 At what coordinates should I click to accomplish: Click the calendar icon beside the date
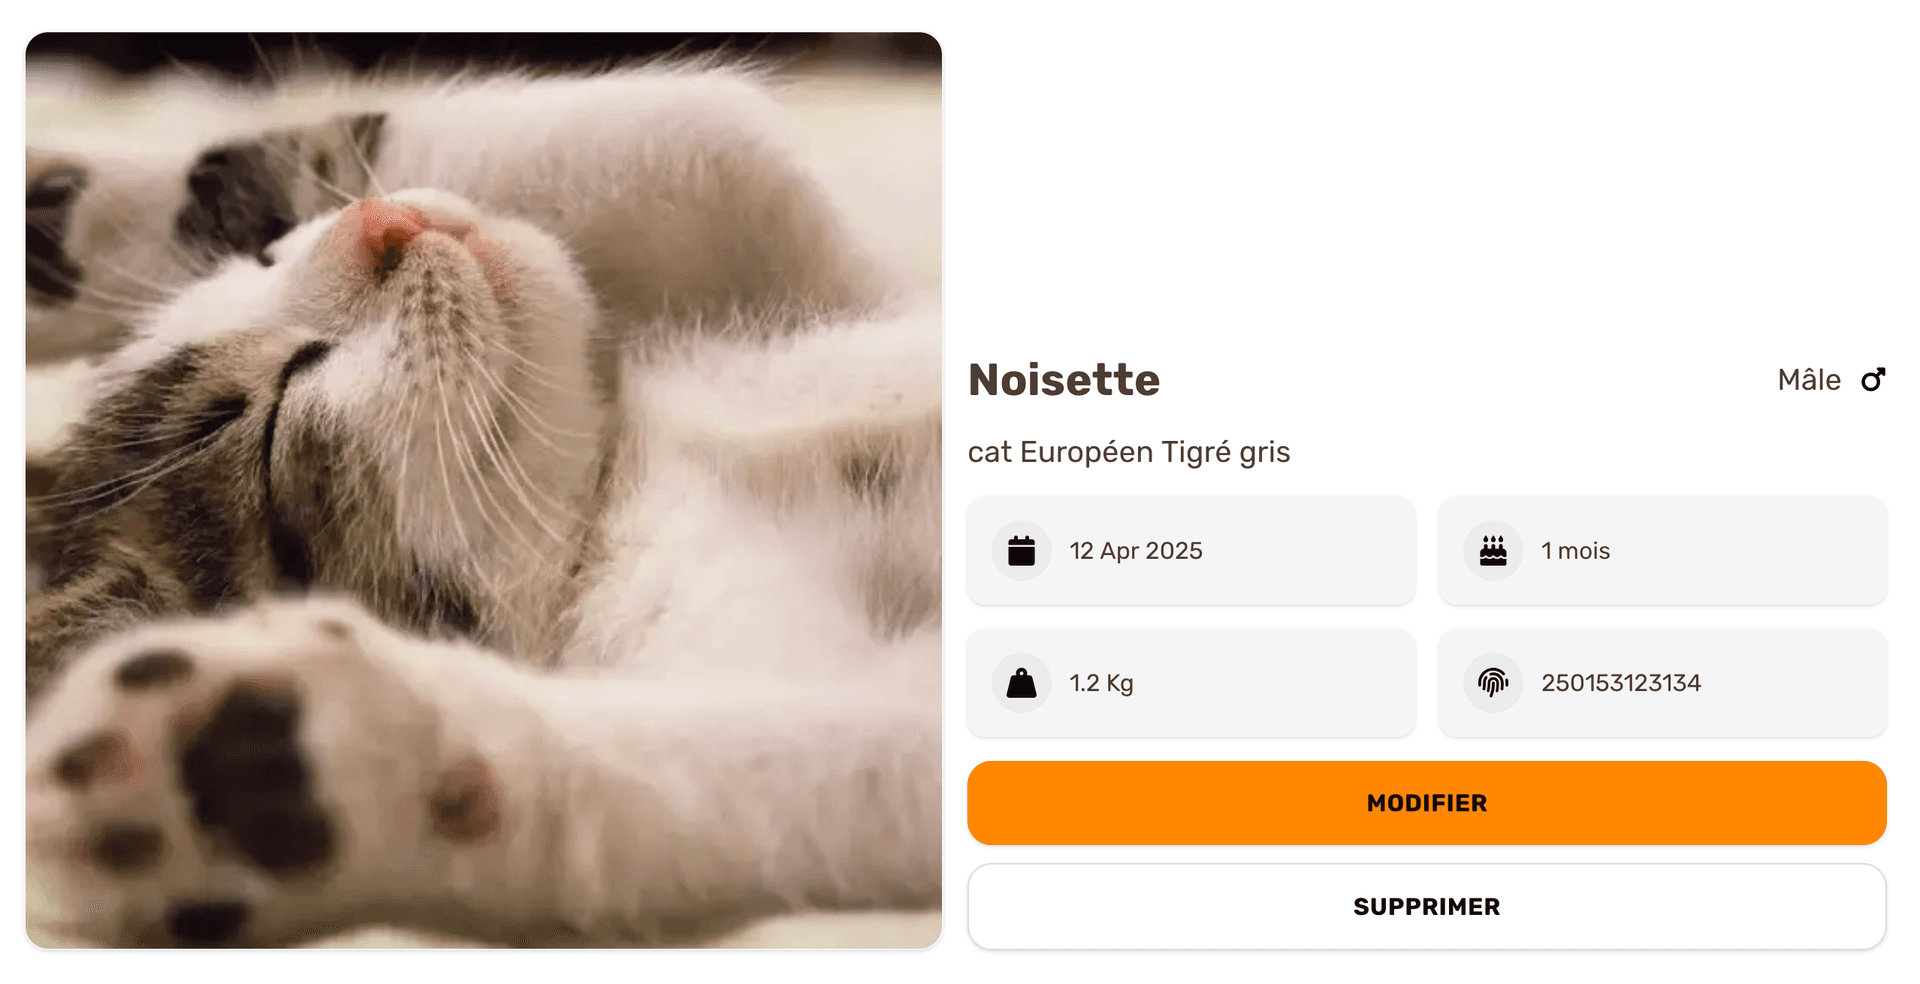click(1021, 551)
